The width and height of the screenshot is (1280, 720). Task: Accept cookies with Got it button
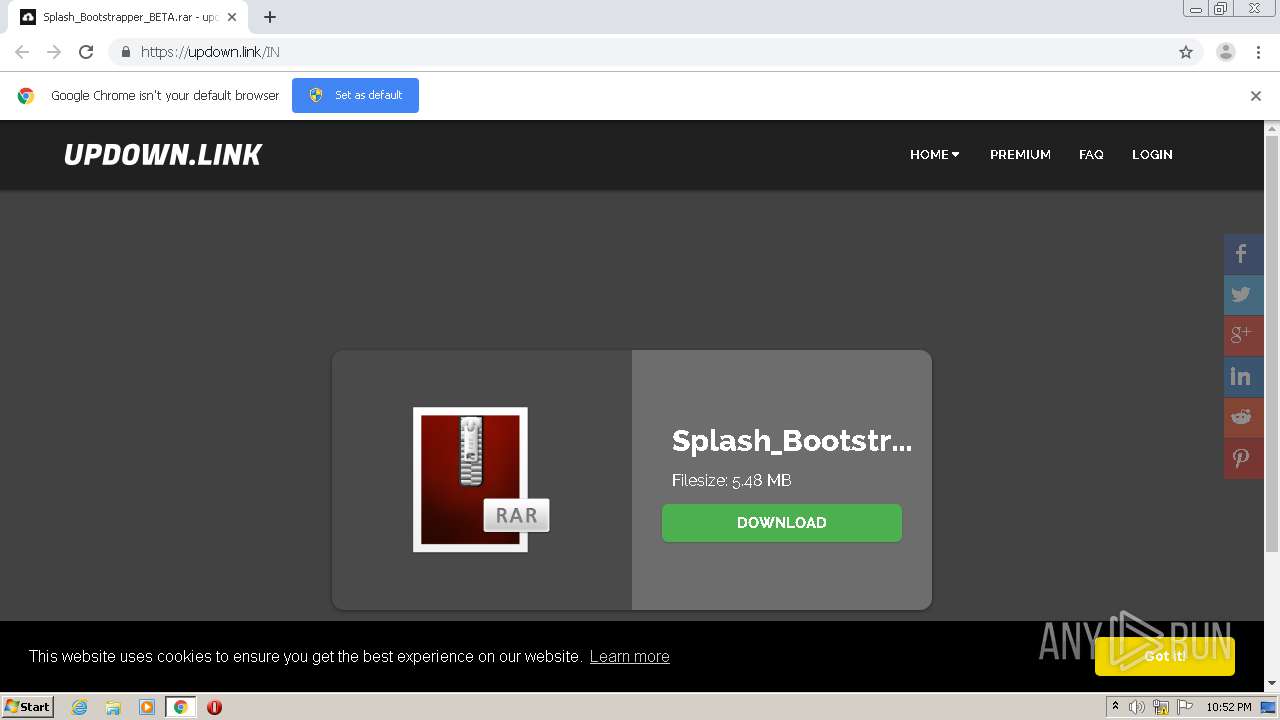click(x=1165, y=656)
